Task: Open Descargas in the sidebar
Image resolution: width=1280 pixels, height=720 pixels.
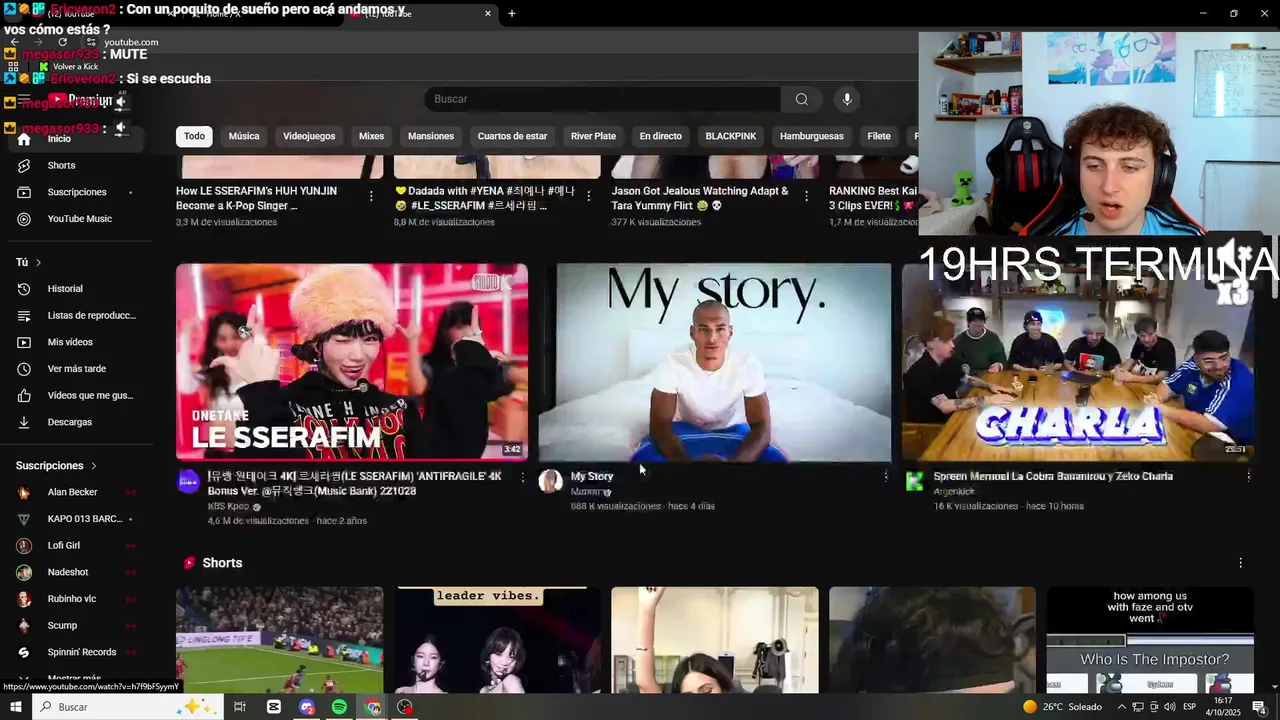Action: click(x=78, y=422)
